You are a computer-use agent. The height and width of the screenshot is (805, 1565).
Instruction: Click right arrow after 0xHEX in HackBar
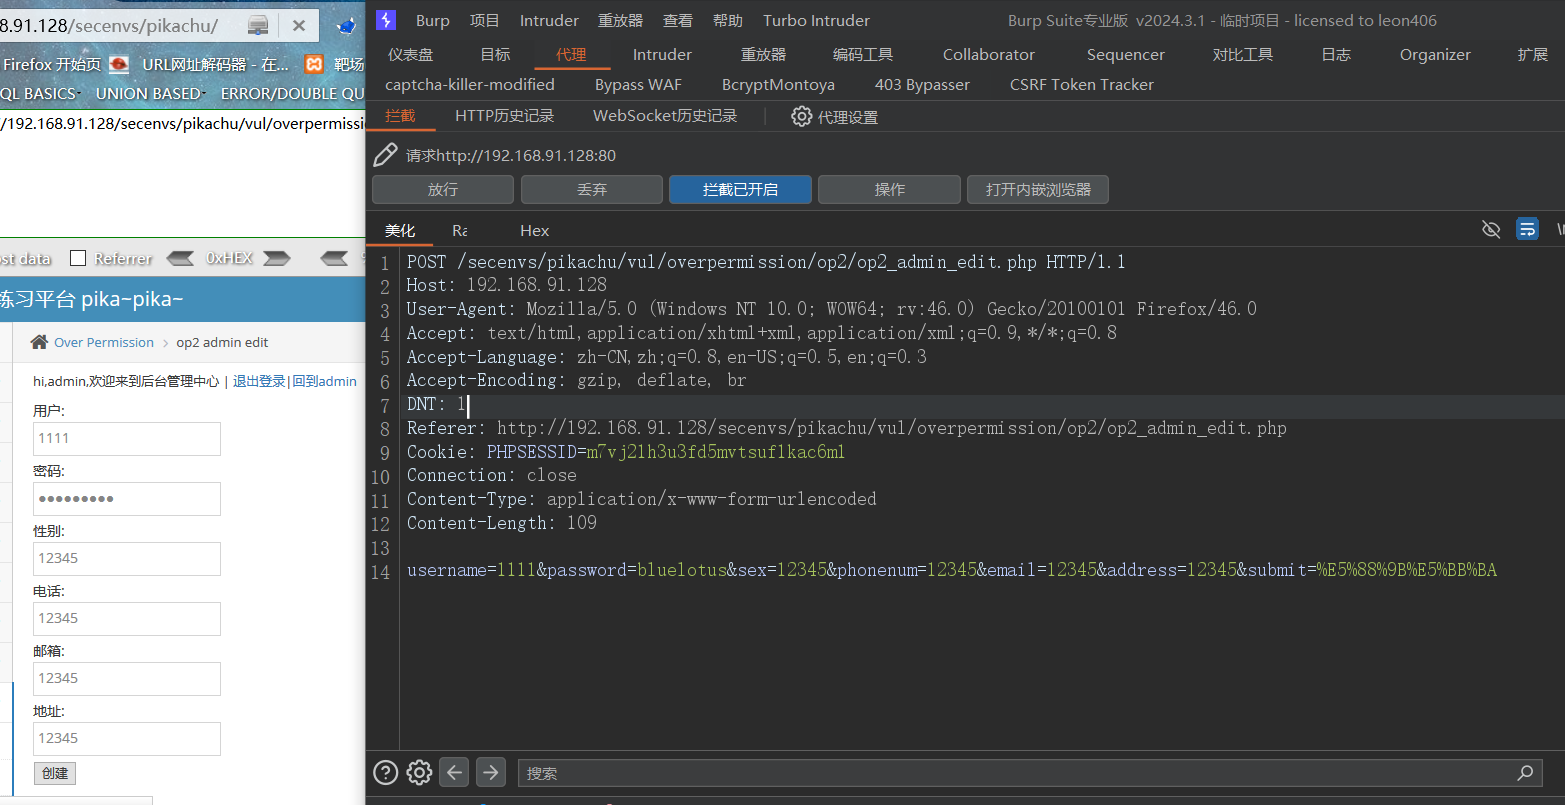point(277,258)
